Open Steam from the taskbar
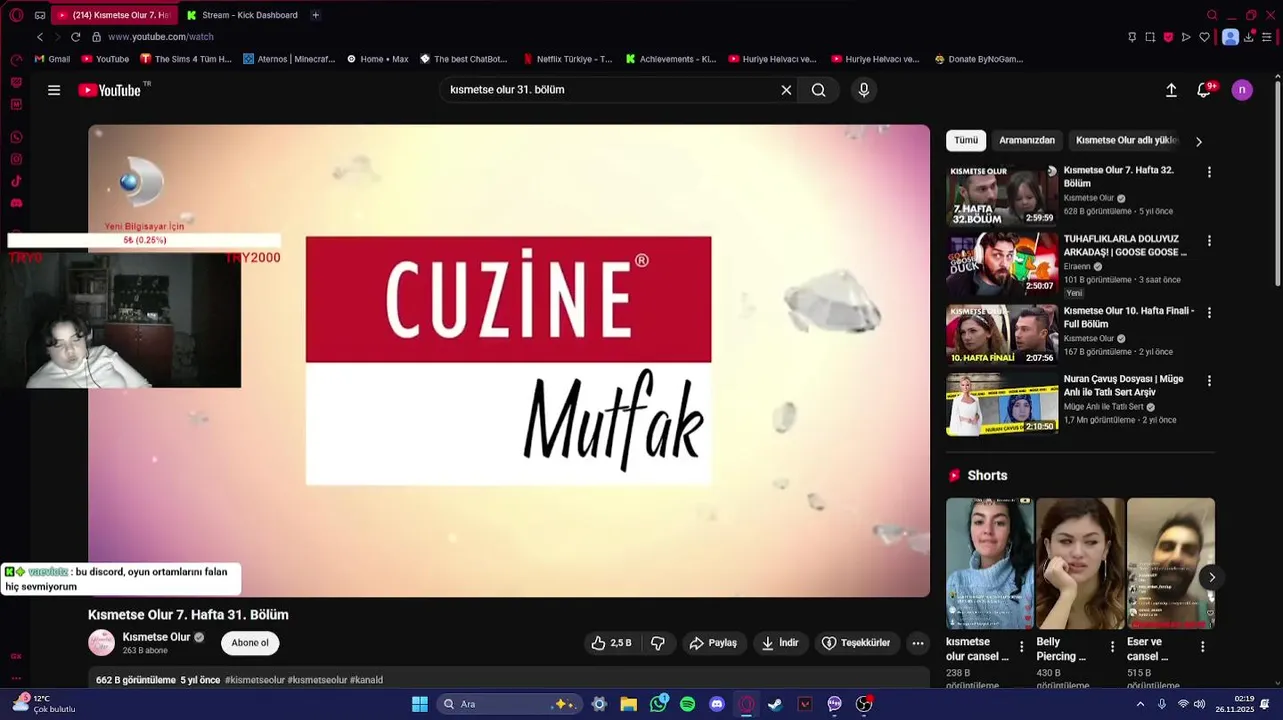1283x720 pixels. (775, 704)
